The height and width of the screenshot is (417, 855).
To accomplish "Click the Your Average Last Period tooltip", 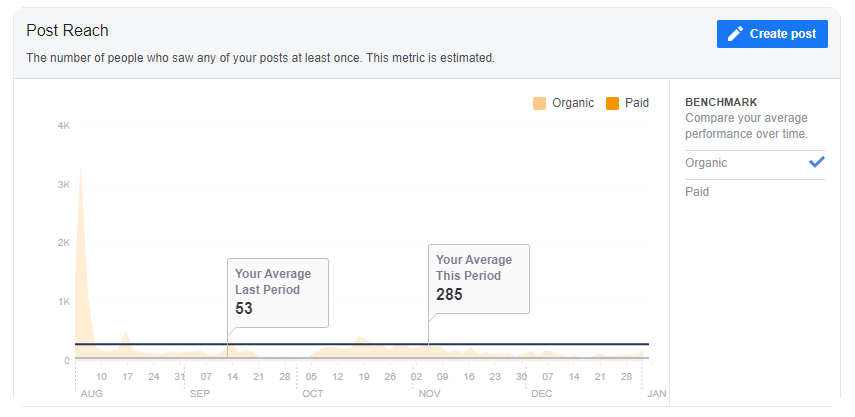I will coord(278,293).
